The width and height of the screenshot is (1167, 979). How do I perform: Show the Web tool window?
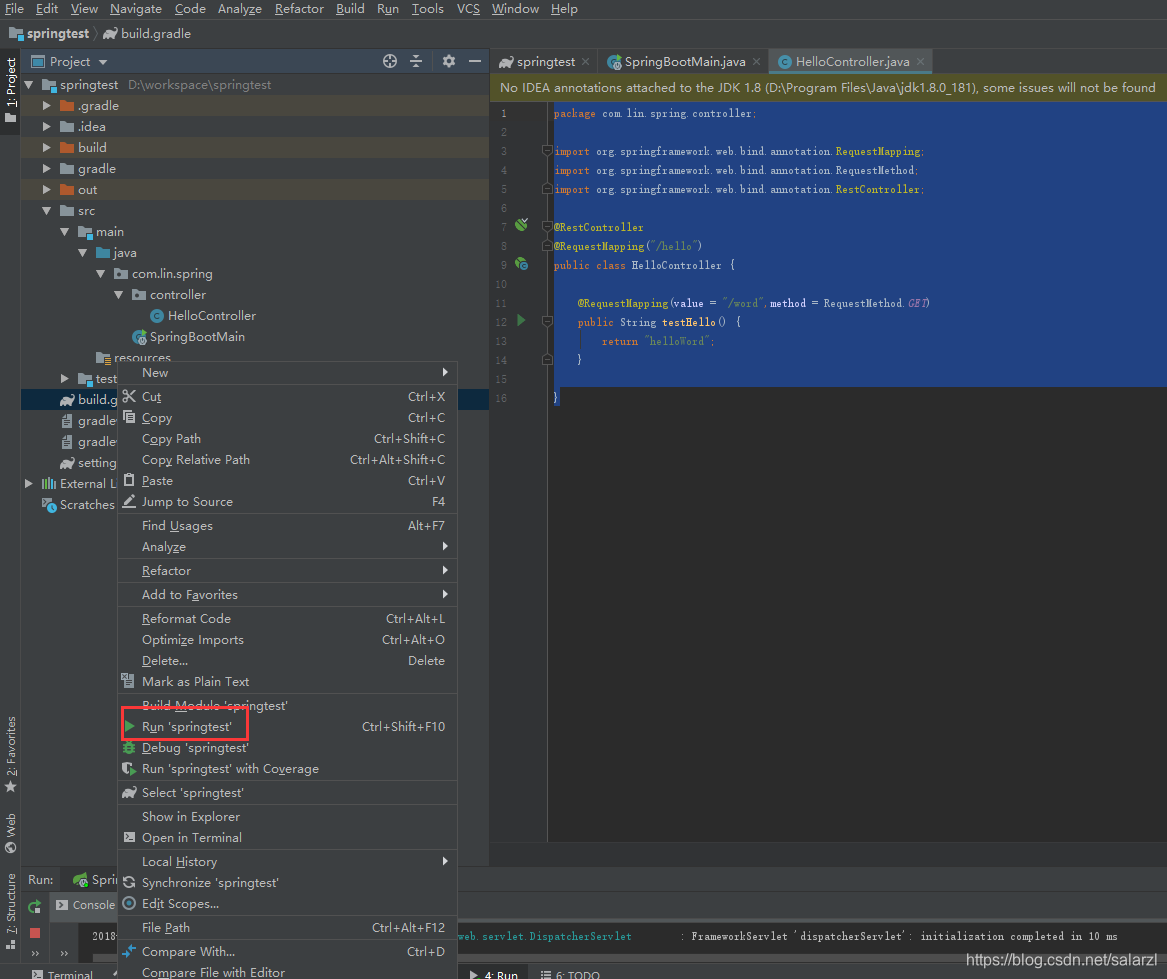tap(11, 830)
